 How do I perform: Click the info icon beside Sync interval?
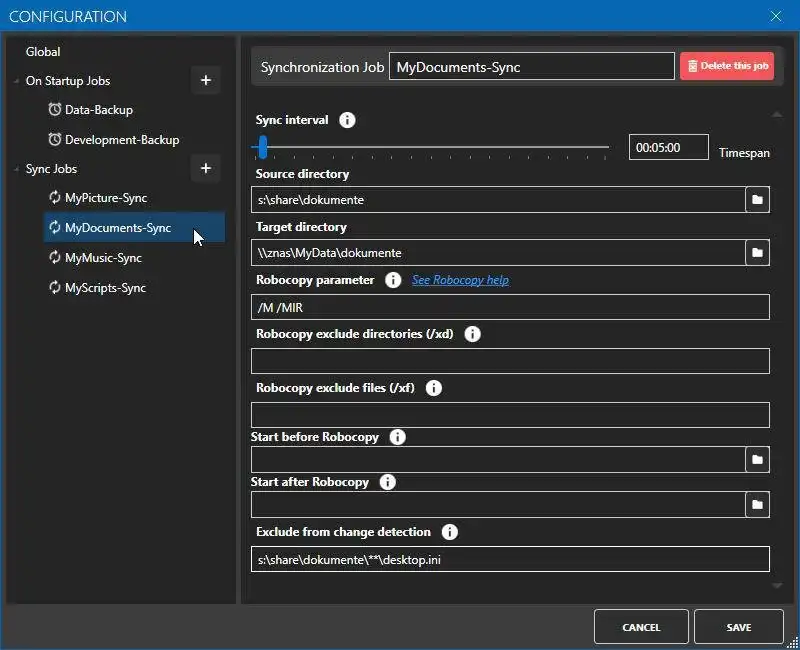pyautogui.click(x=347, y=120)
